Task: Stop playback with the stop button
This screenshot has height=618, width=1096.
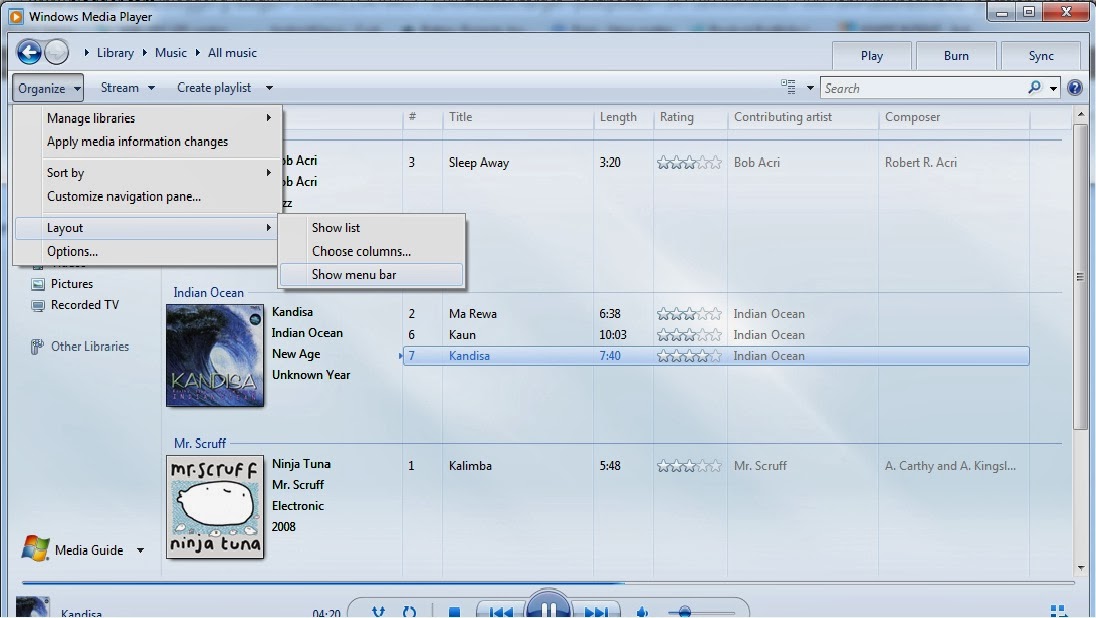Action: (x=454, y=612)
